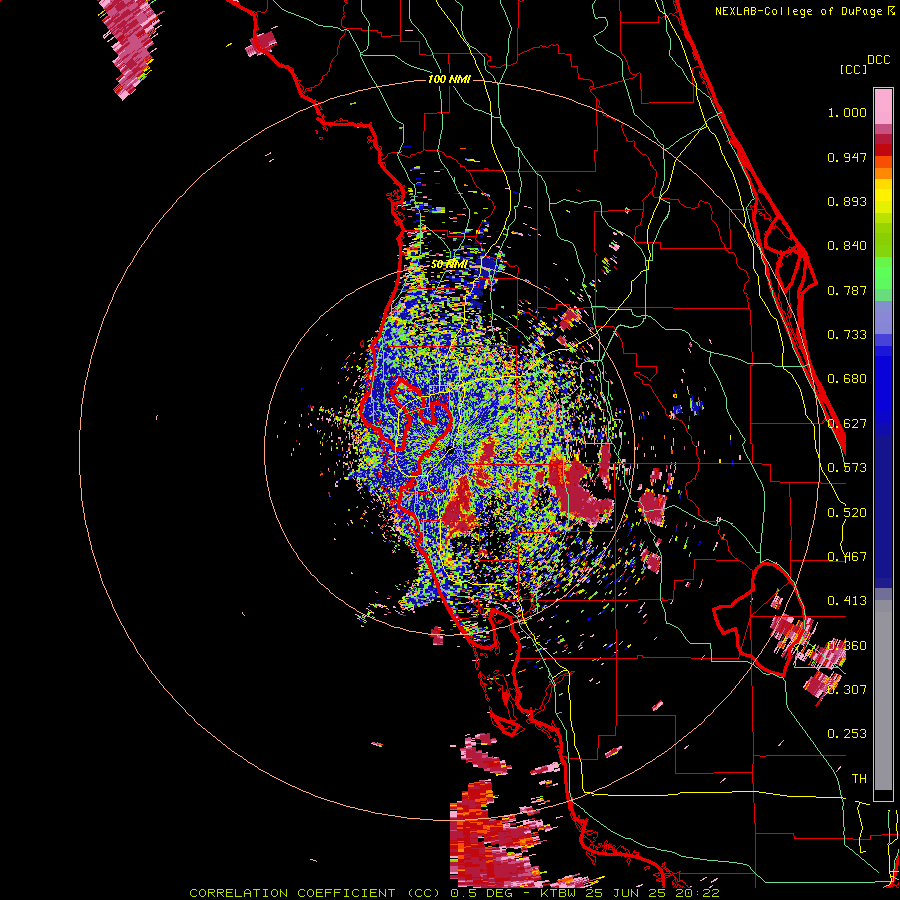Click the 0.947 color scale value

[x=847, y=157]
